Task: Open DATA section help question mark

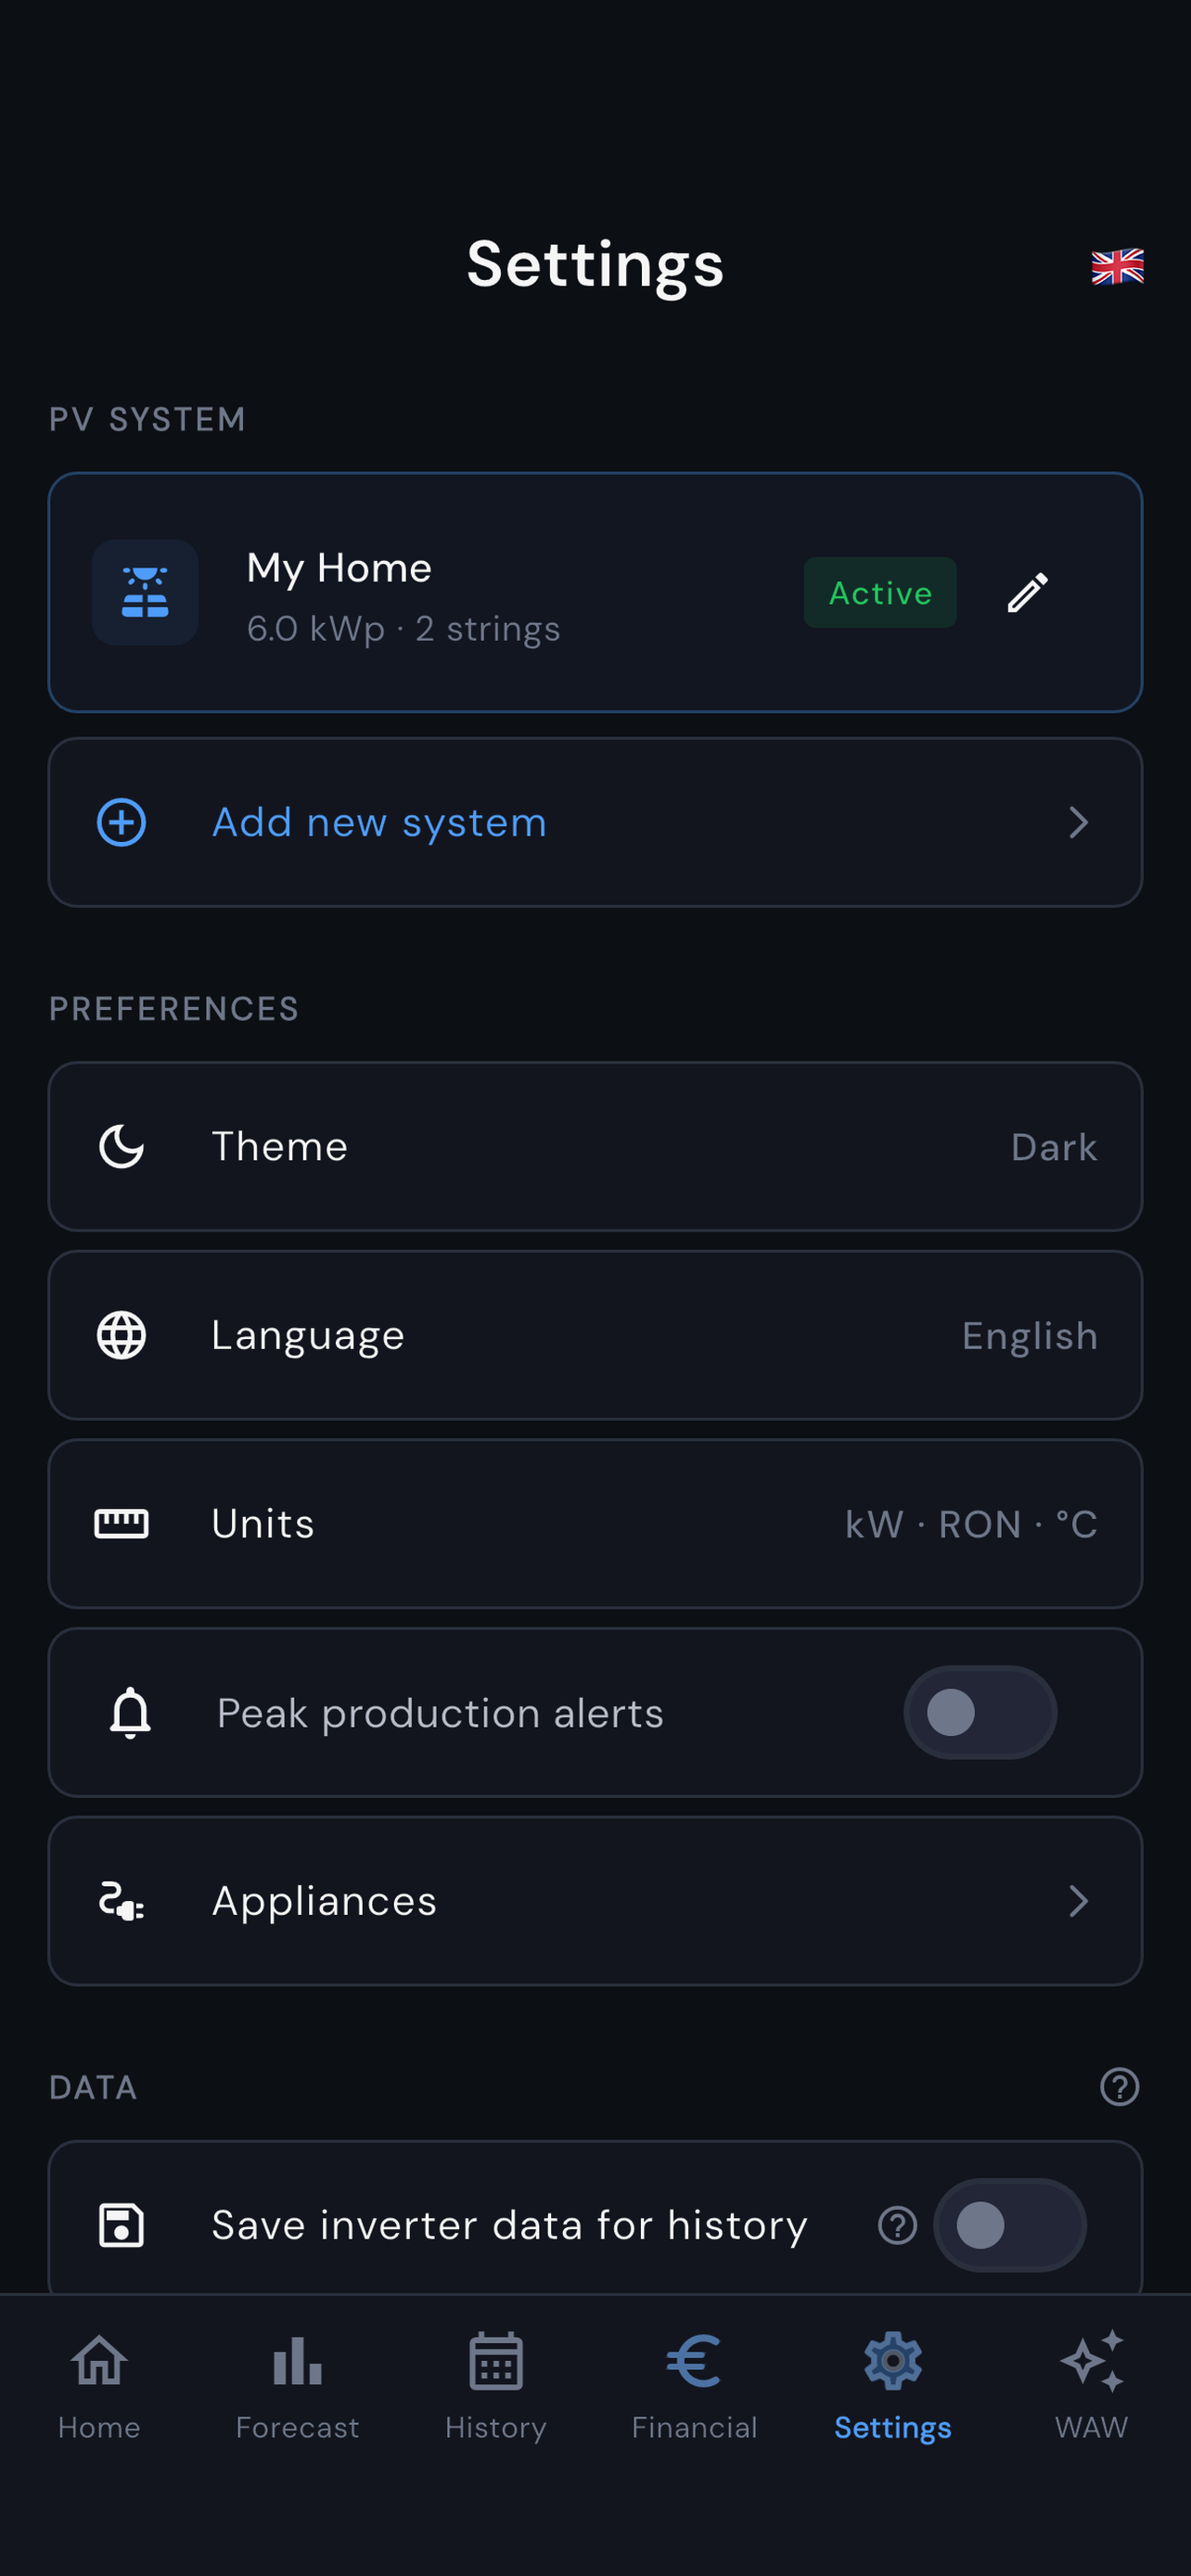Action: coord(1119,2087)
